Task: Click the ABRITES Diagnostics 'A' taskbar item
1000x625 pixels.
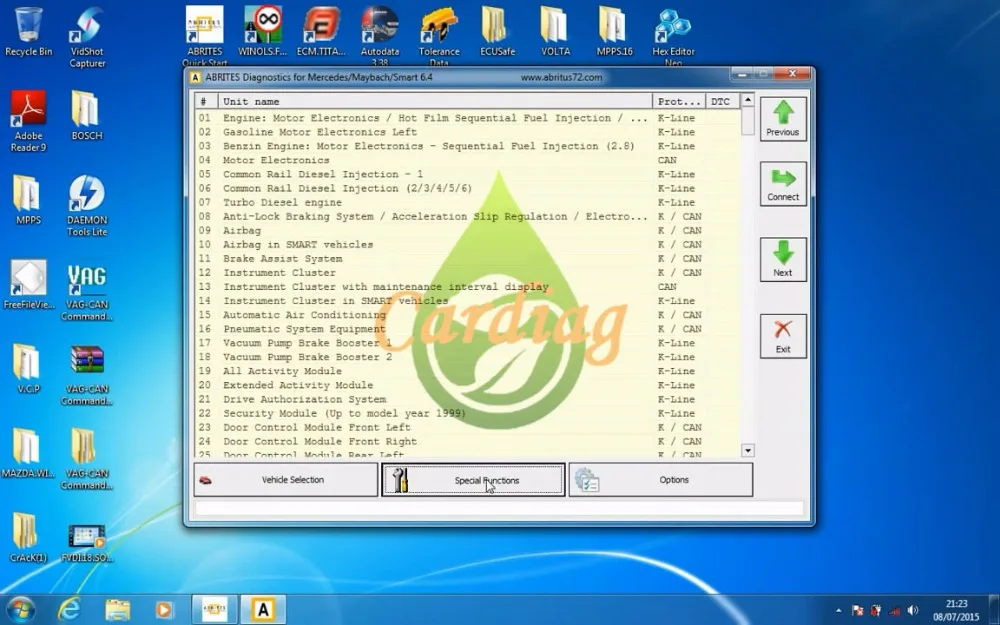Action: coord(263,610)
